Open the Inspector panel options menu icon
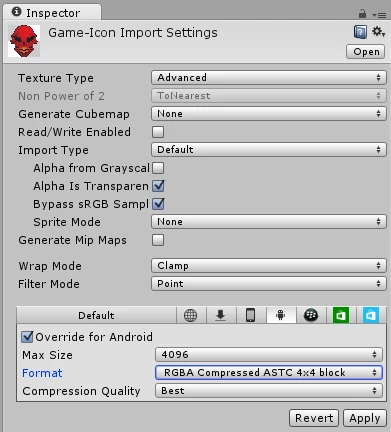The height and width of the screenshot is (432, 391). click(379, 15)
